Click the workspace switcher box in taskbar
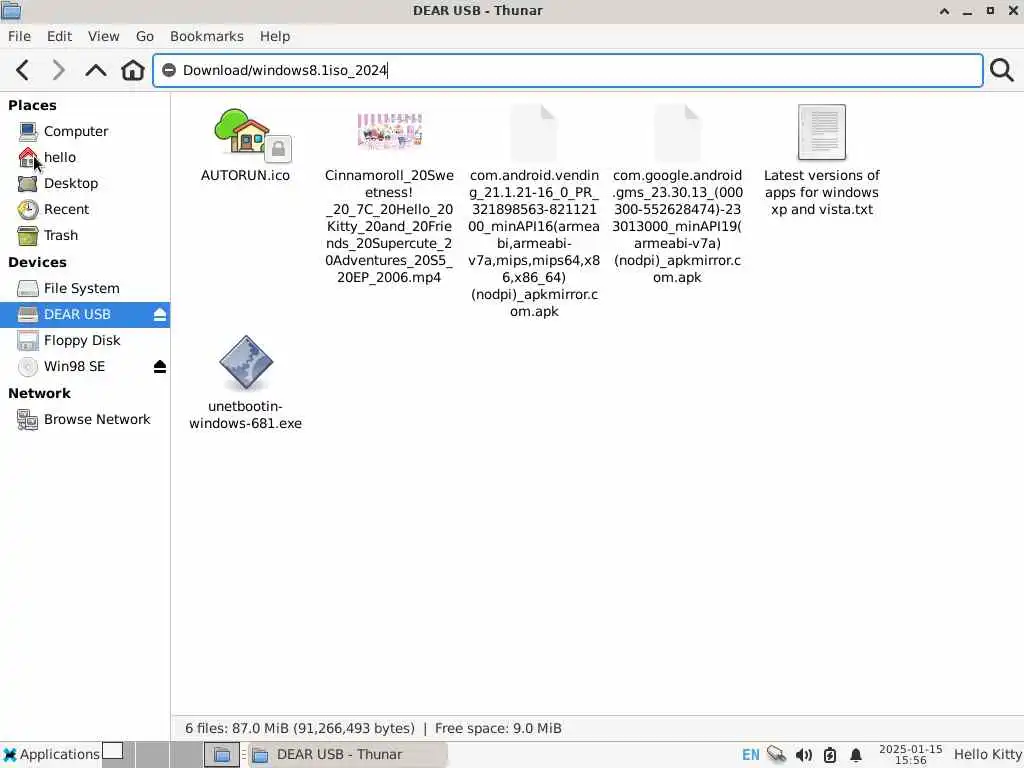The image size is (1024, 768). click(x=112, y=752)
